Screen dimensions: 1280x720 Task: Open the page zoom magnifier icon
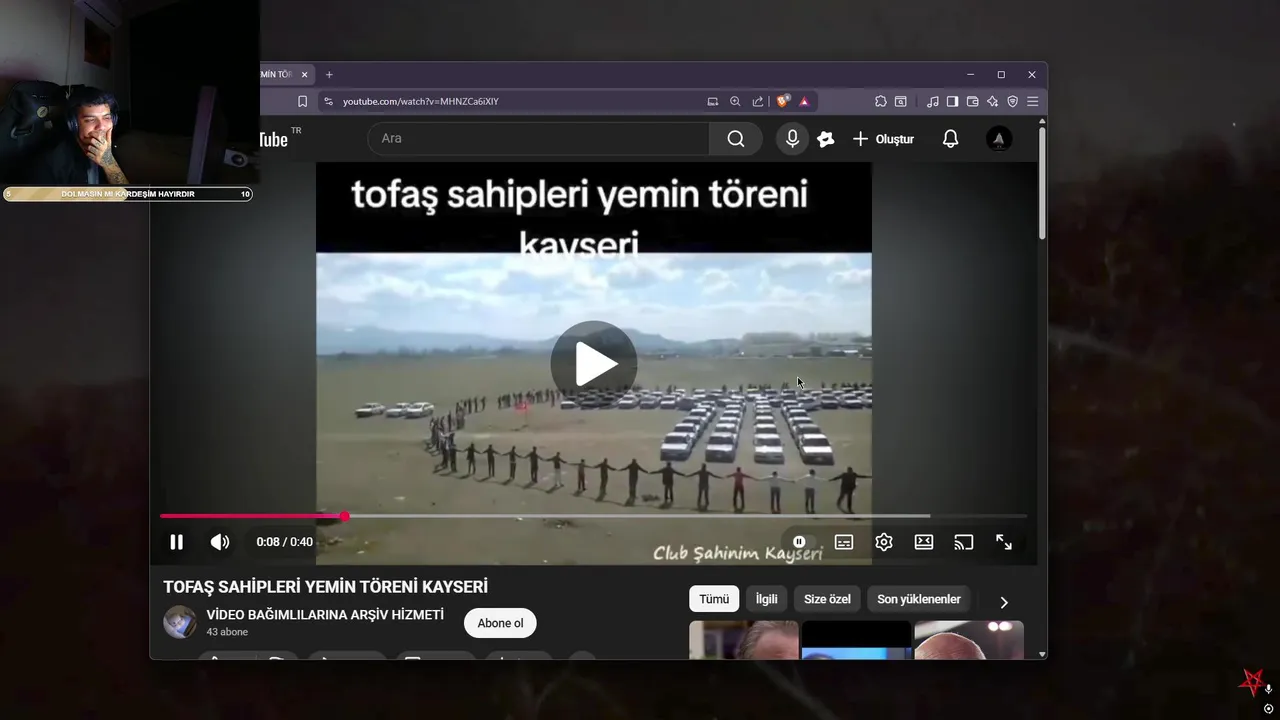point(735,101)
